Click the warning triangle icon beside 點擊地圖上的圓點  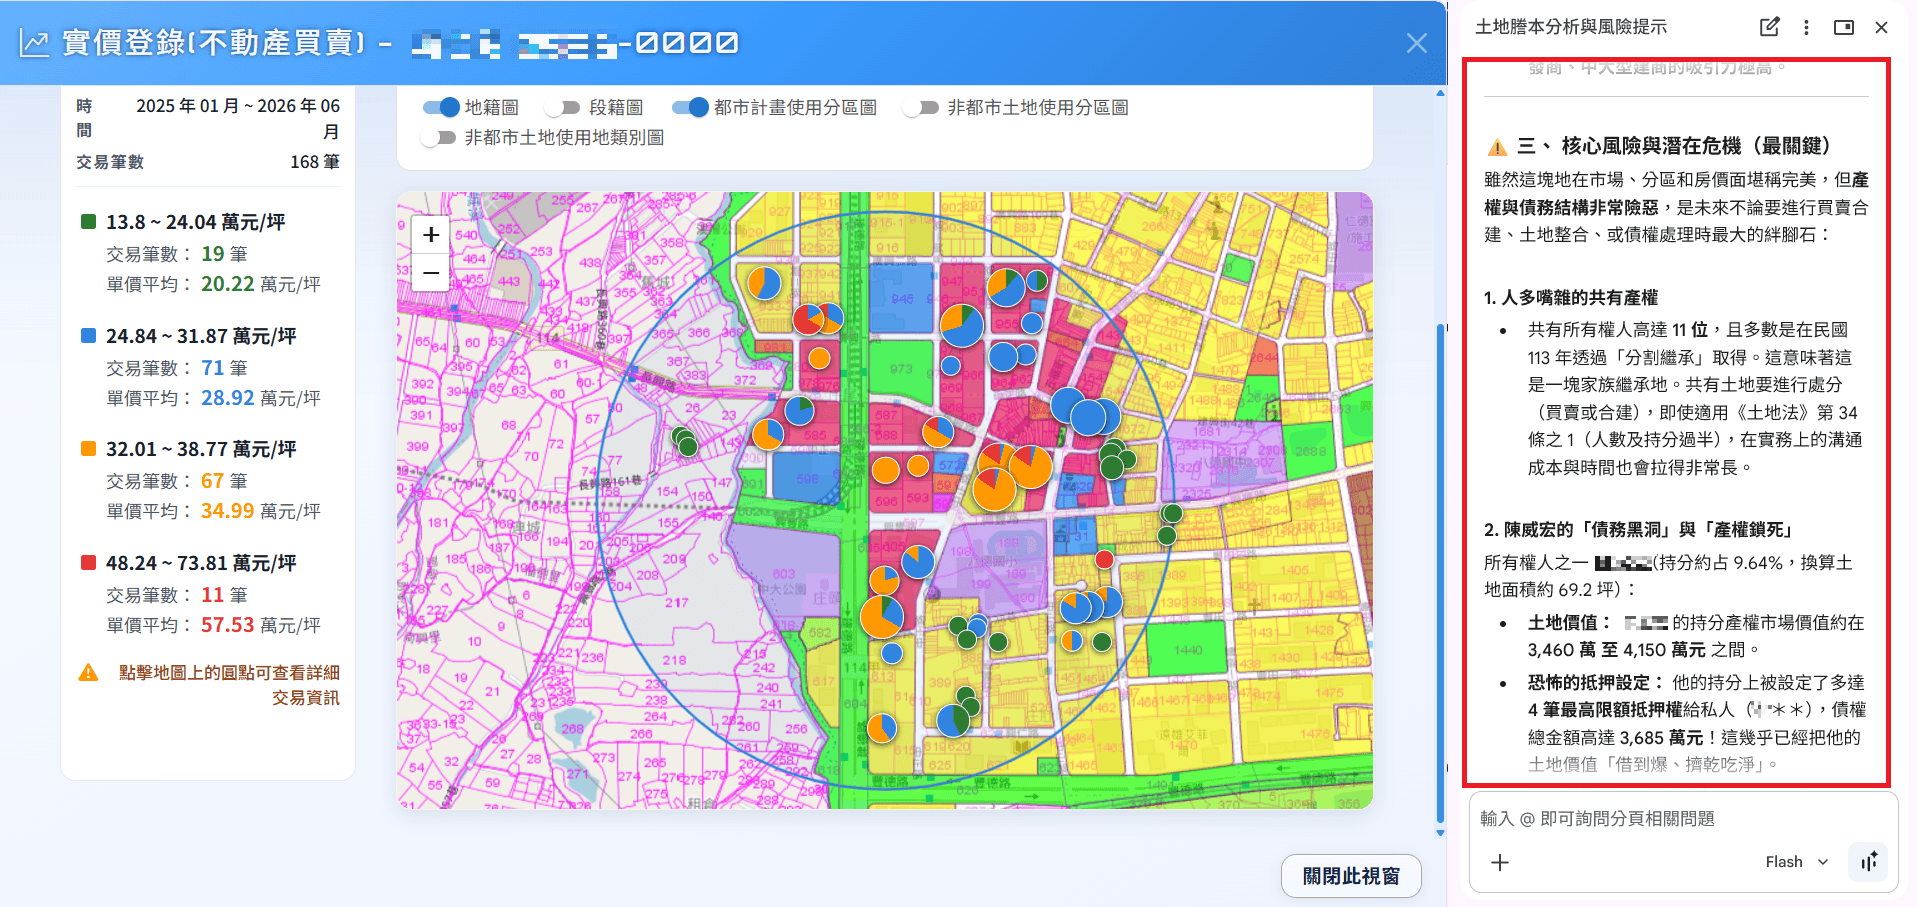click(88, 673)
